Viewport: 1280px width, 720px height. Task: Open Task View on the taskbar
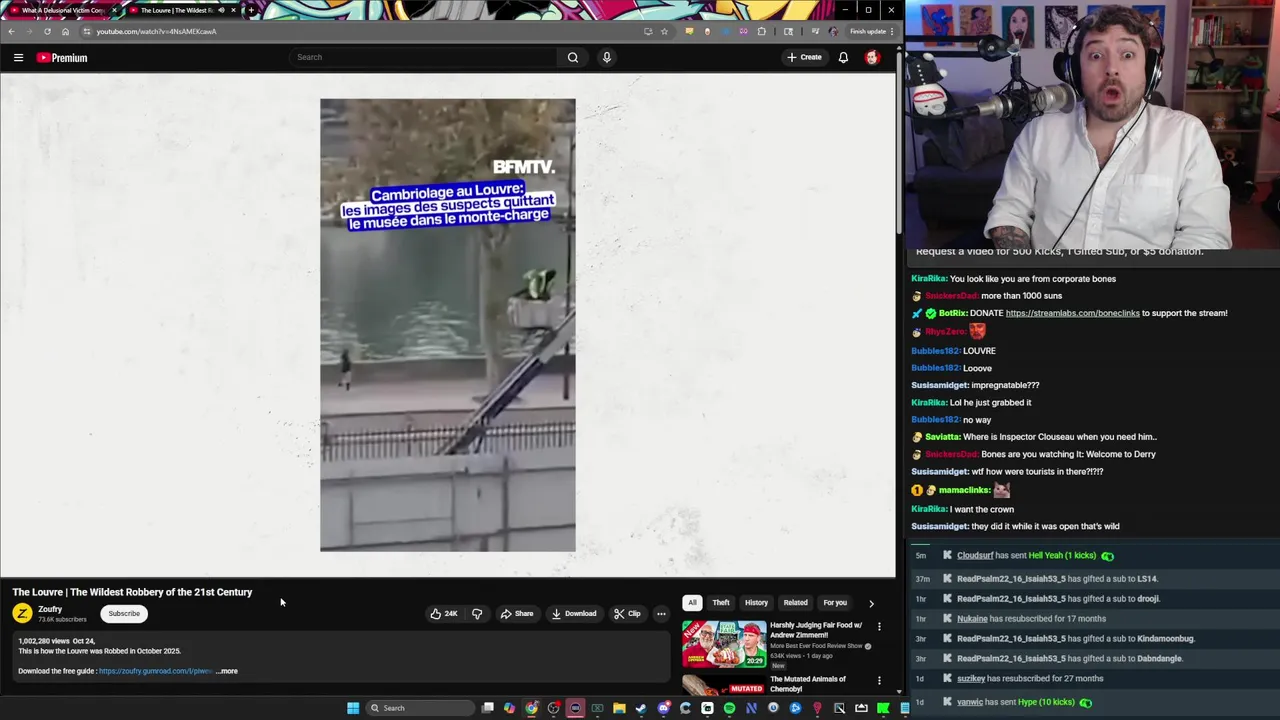(x=487, y=708)
